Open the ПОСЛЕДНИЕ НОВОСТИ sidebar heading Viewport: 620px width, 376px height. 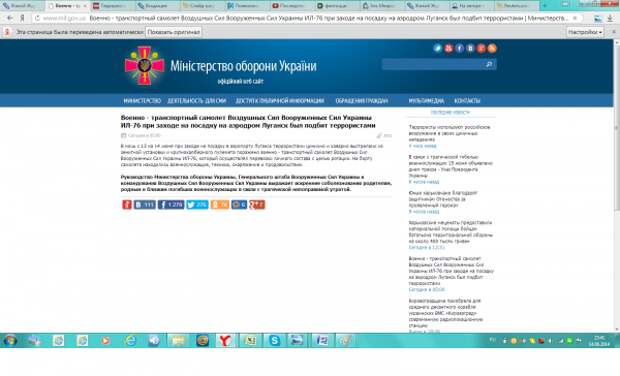click(450, 112)
